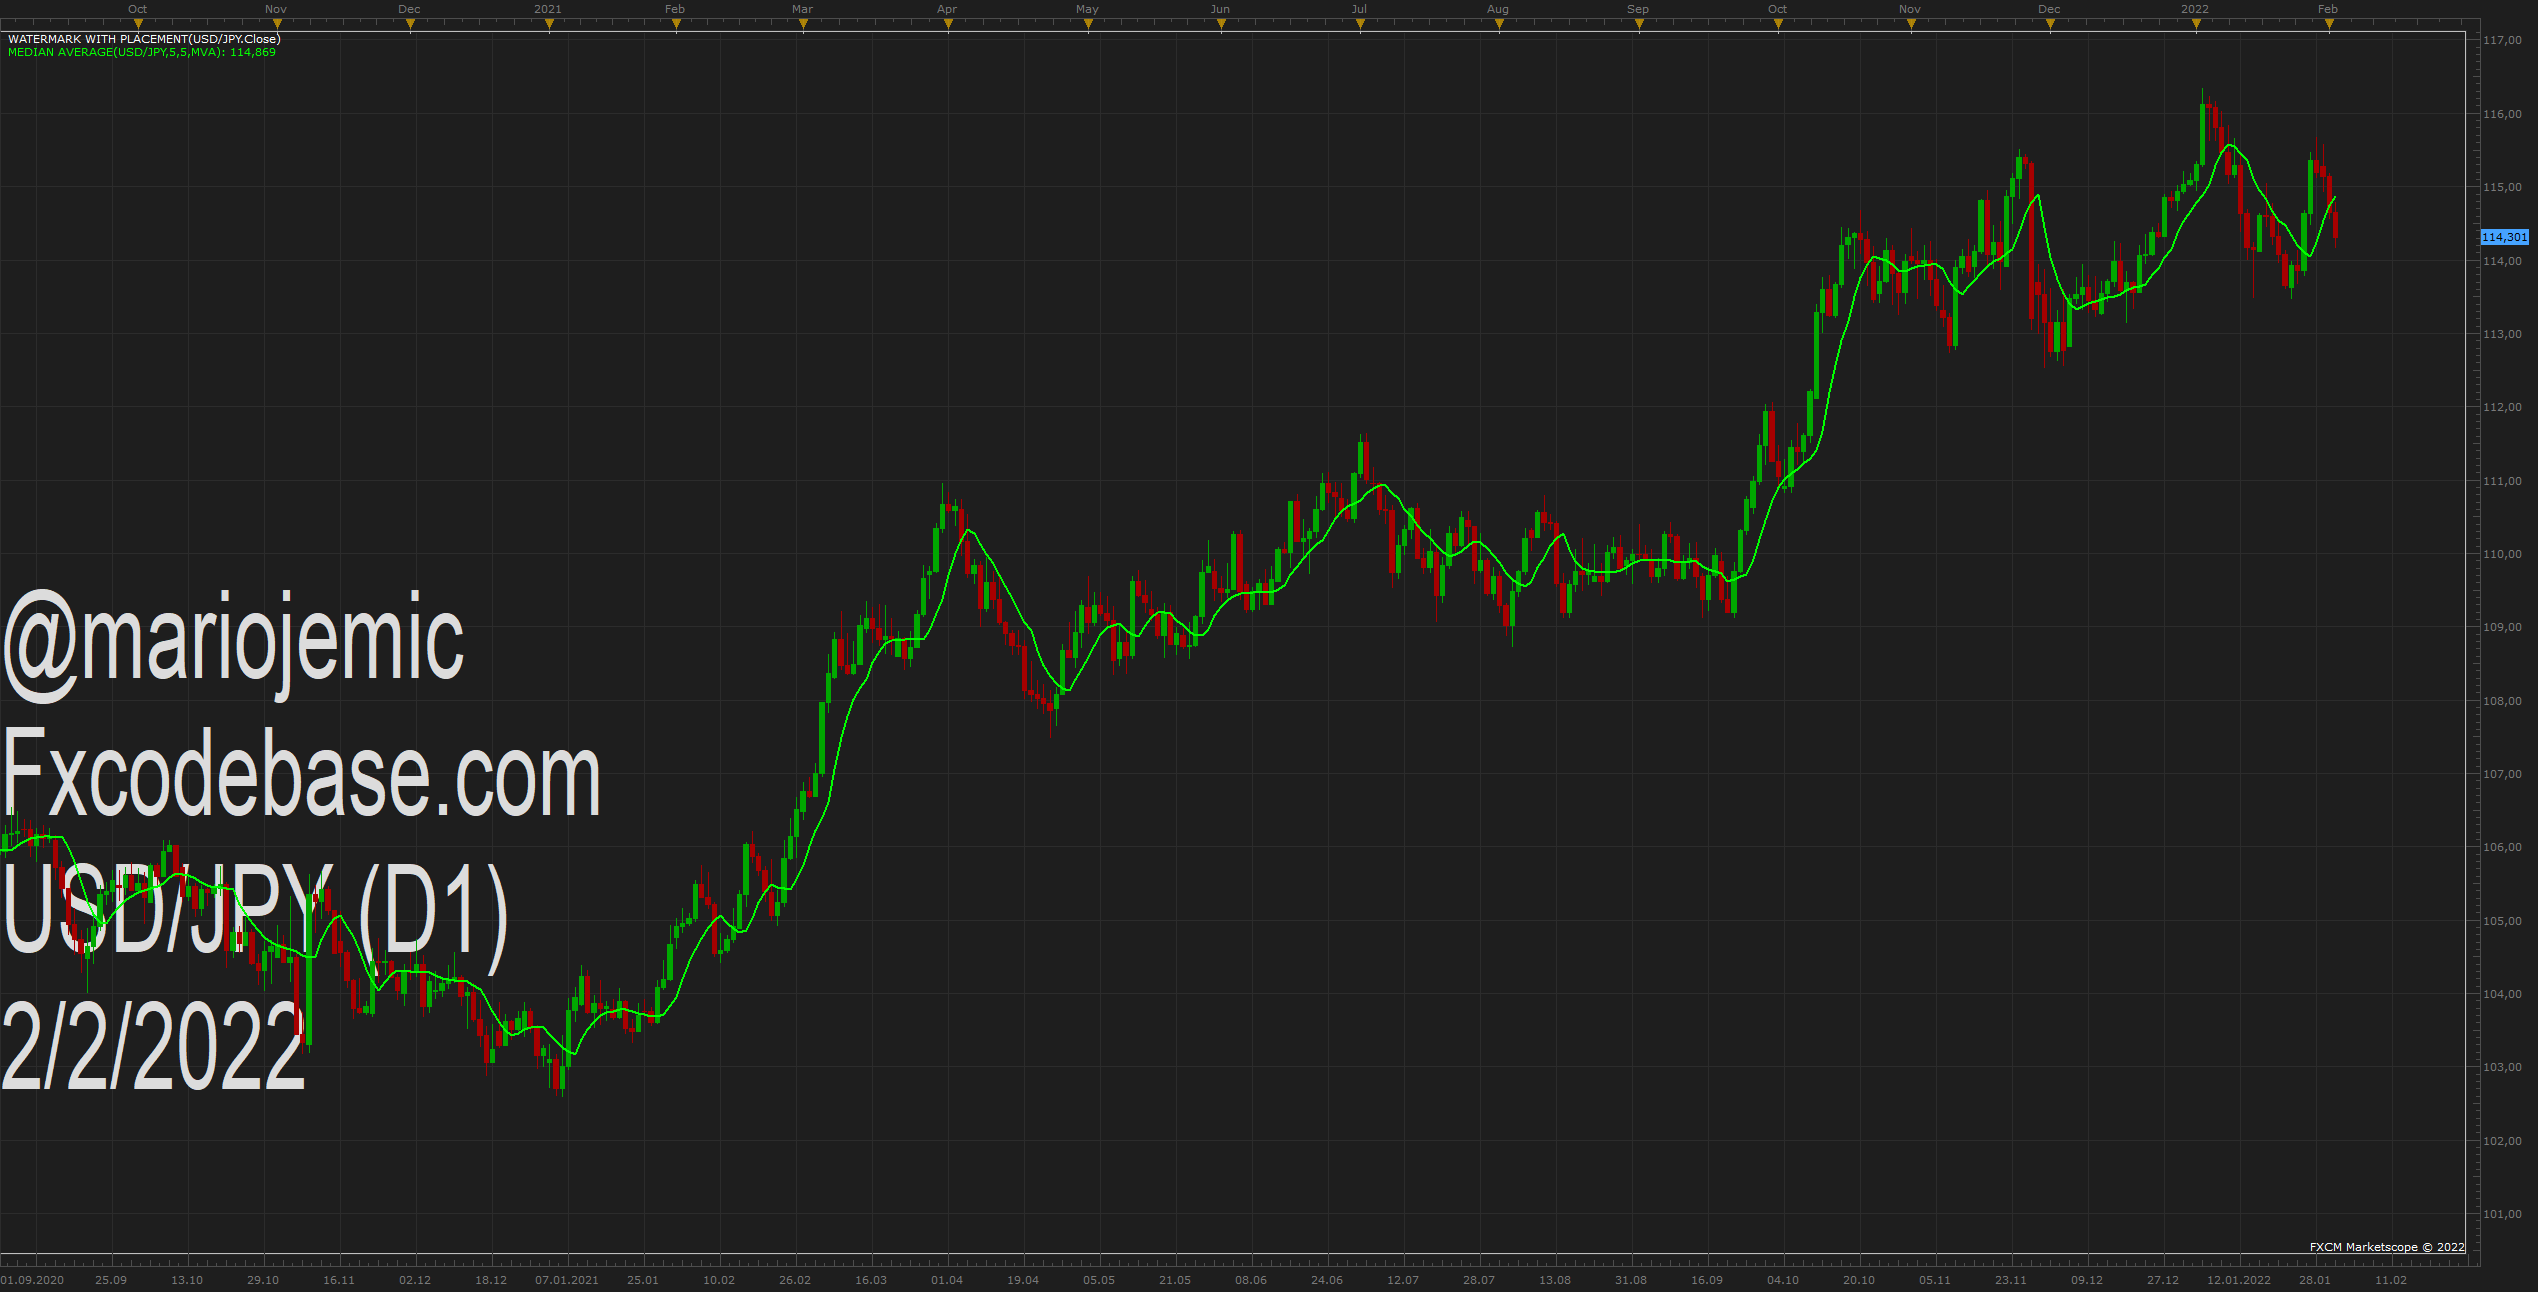Click the 109,00 price axis label

2502,627
